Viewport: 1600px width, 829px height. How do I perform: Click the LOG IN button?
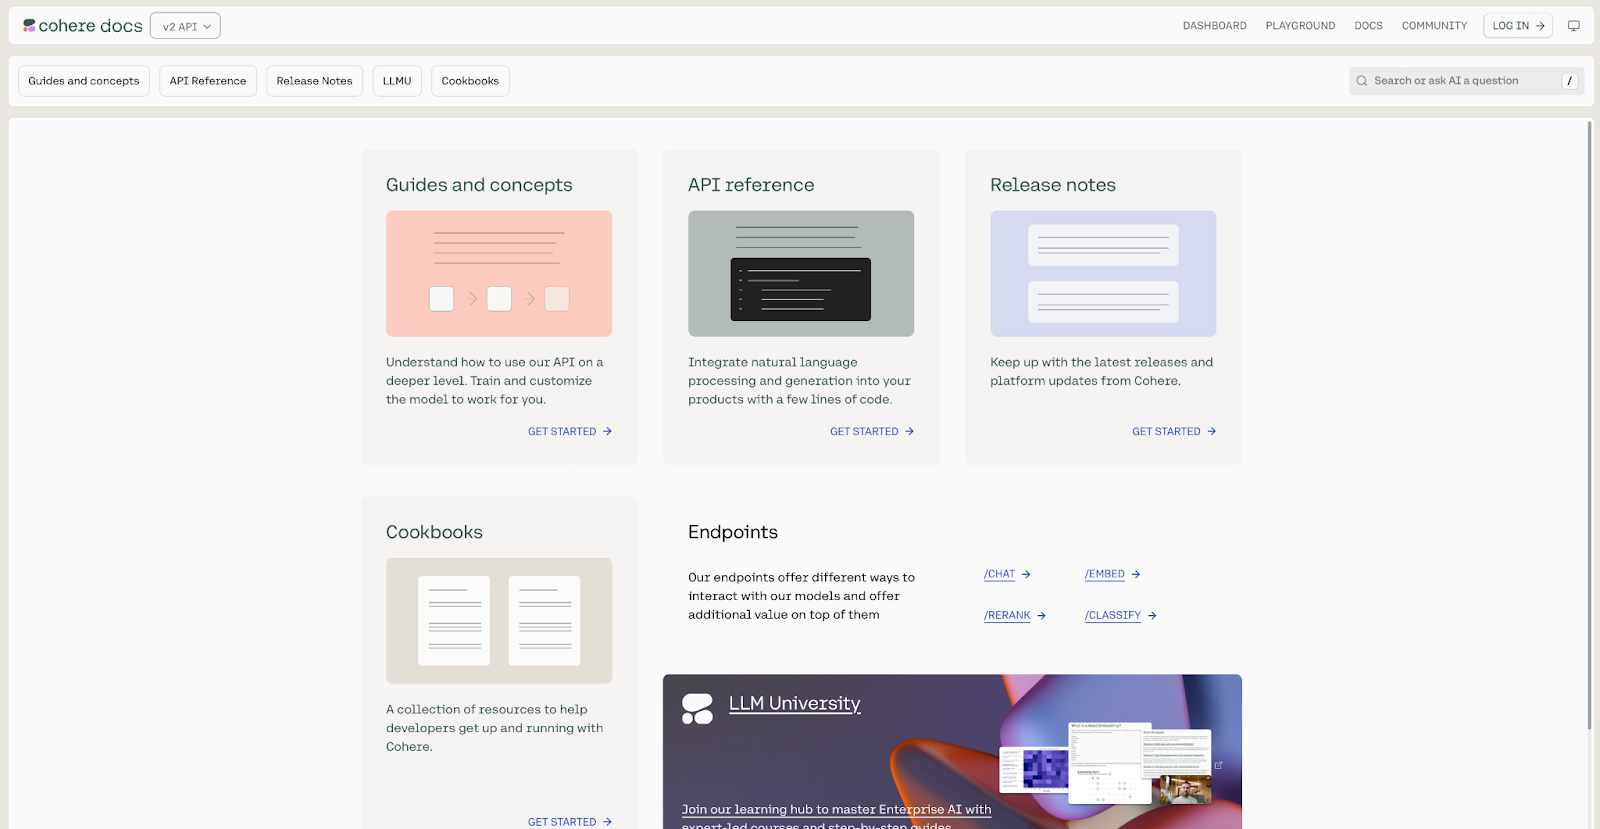coord(1518,26)
